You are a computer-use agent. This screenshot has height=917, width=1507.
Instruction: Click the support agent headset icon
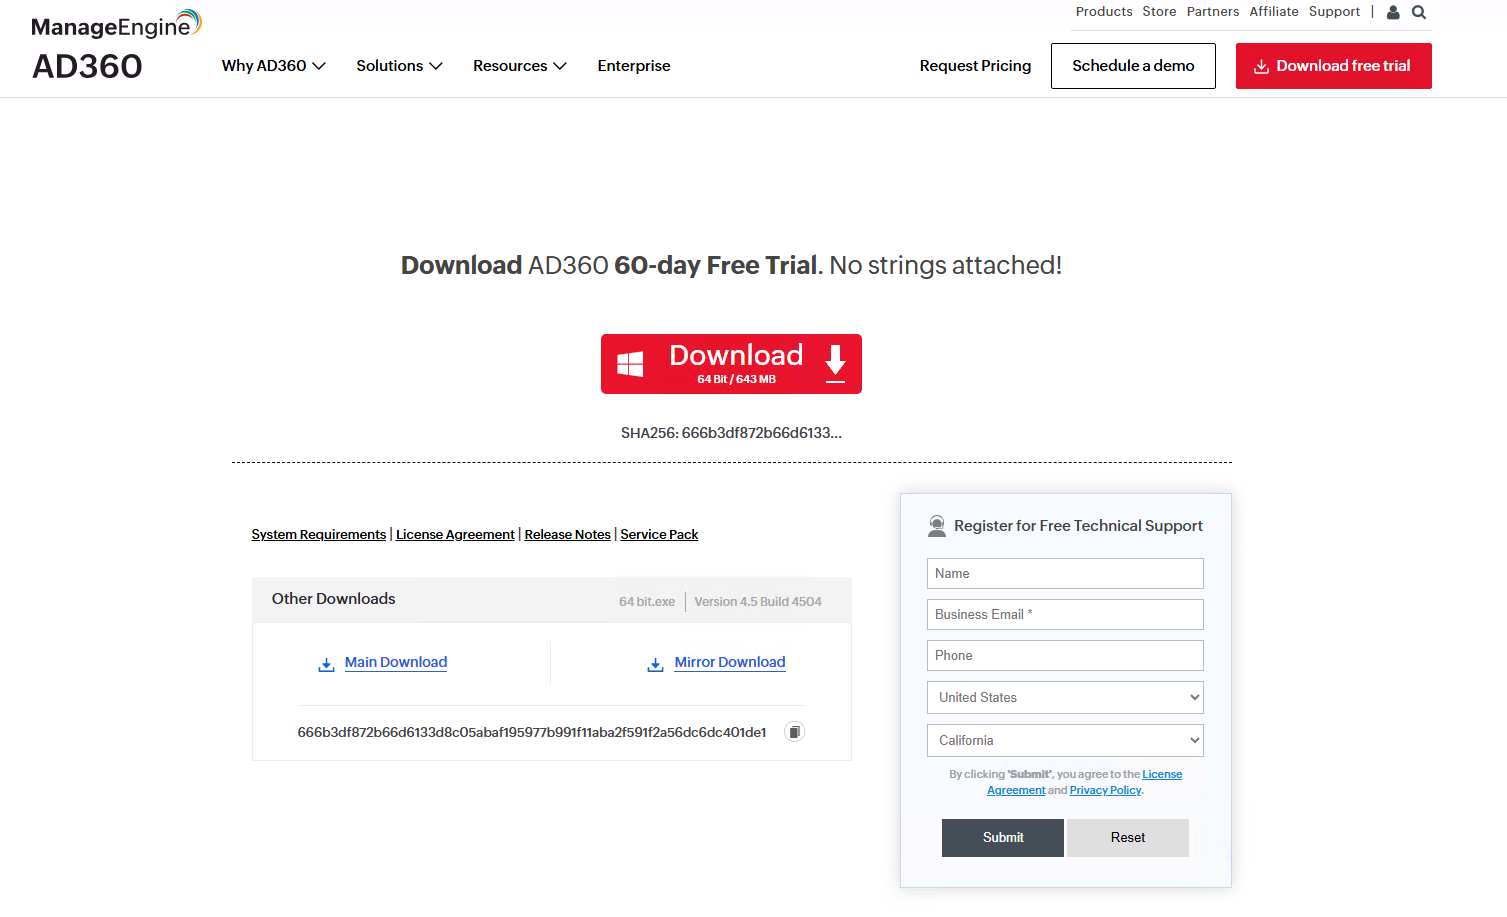tap(937, 526)
